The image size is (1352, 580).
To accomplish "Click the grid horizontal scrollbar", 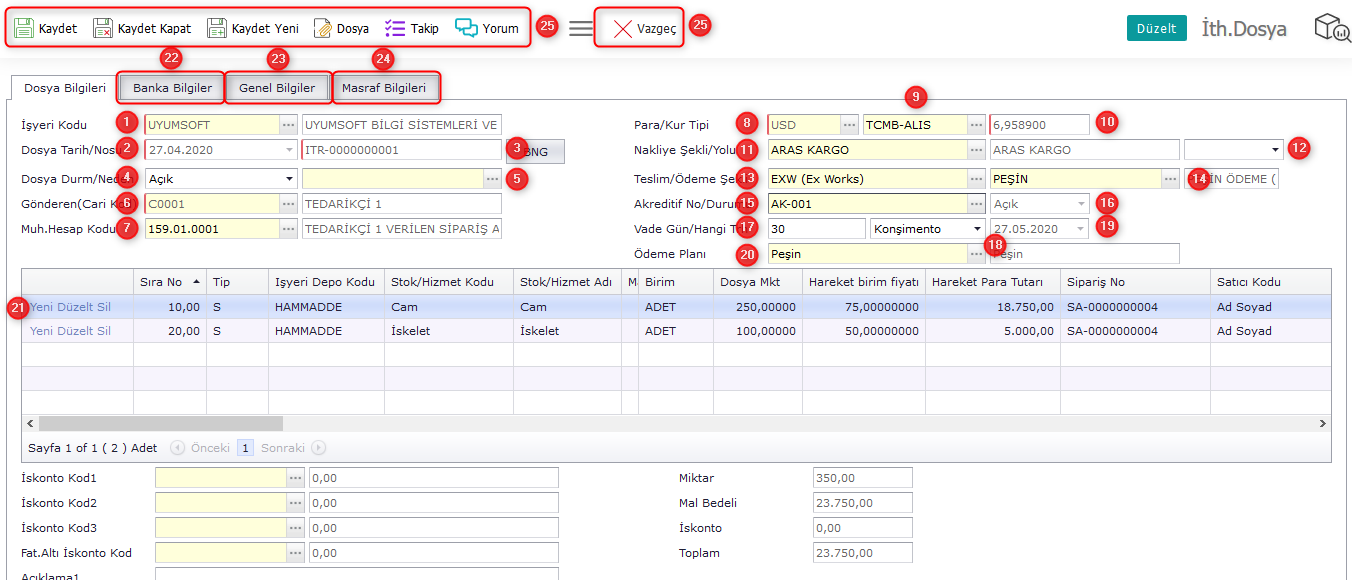I will coord(160,424).
